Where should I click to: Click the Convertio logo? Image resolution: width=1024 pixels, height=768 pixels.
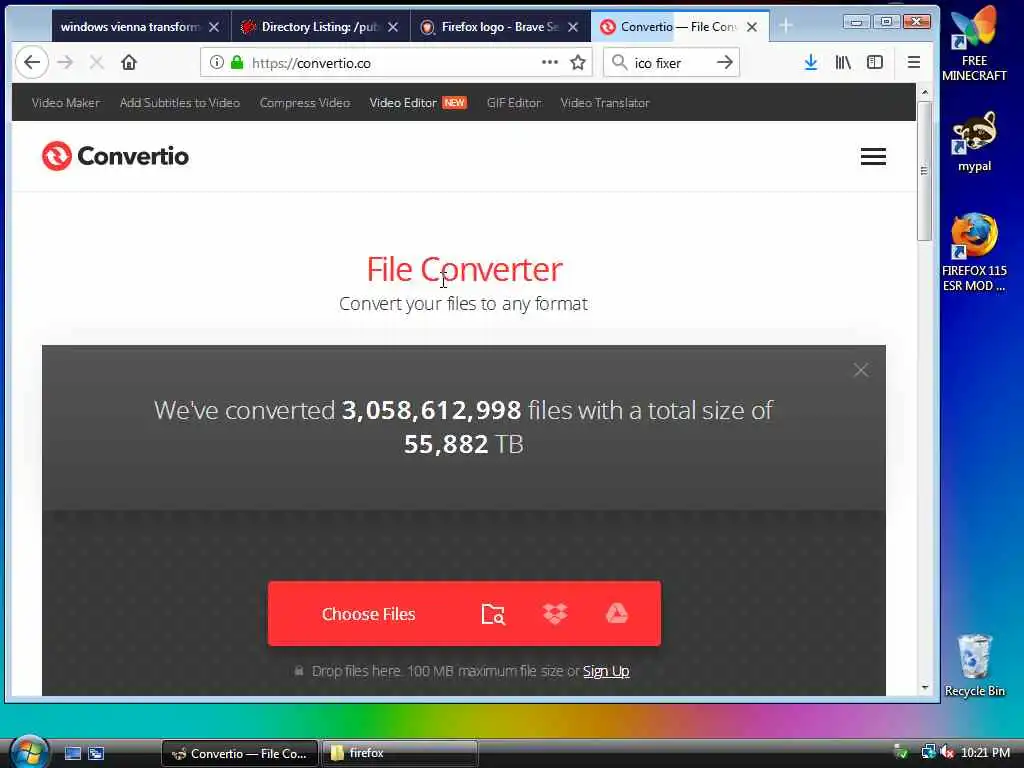[116, 156]
